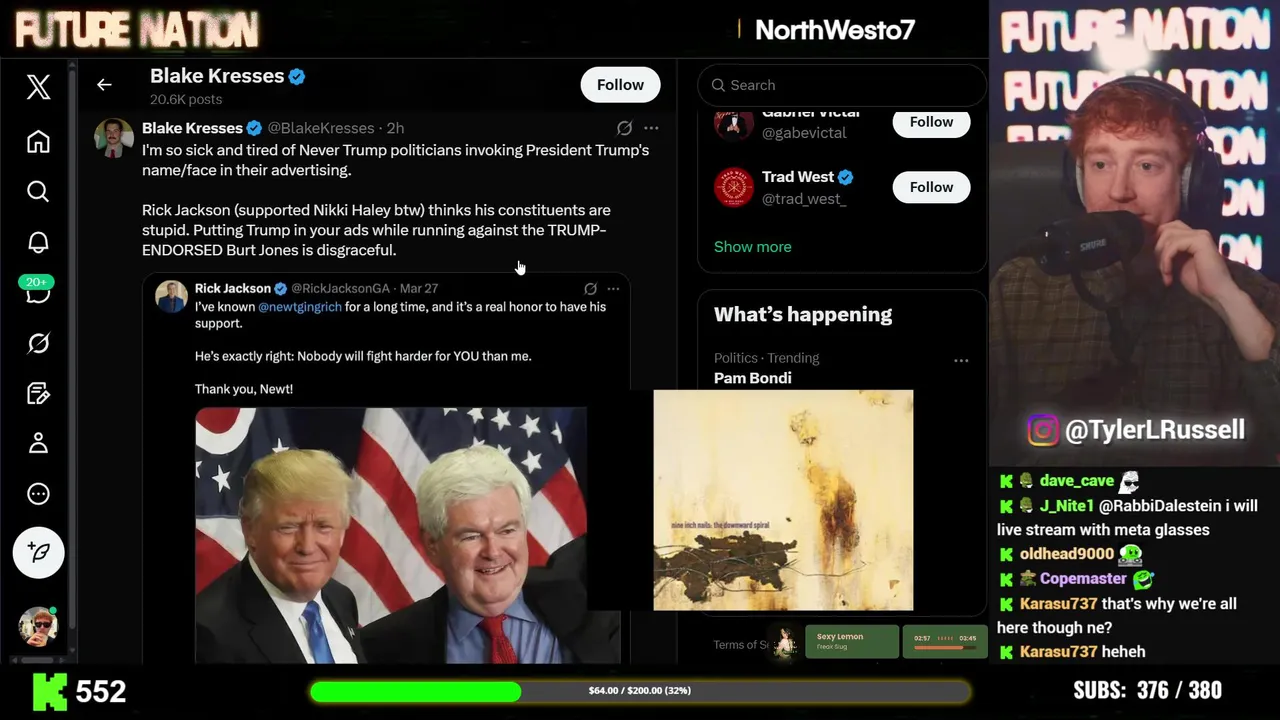Viewport: 1280px width, 720px height.
Task: Follow Blake Kresses from the header button
Action: click(x=620, y=85)
